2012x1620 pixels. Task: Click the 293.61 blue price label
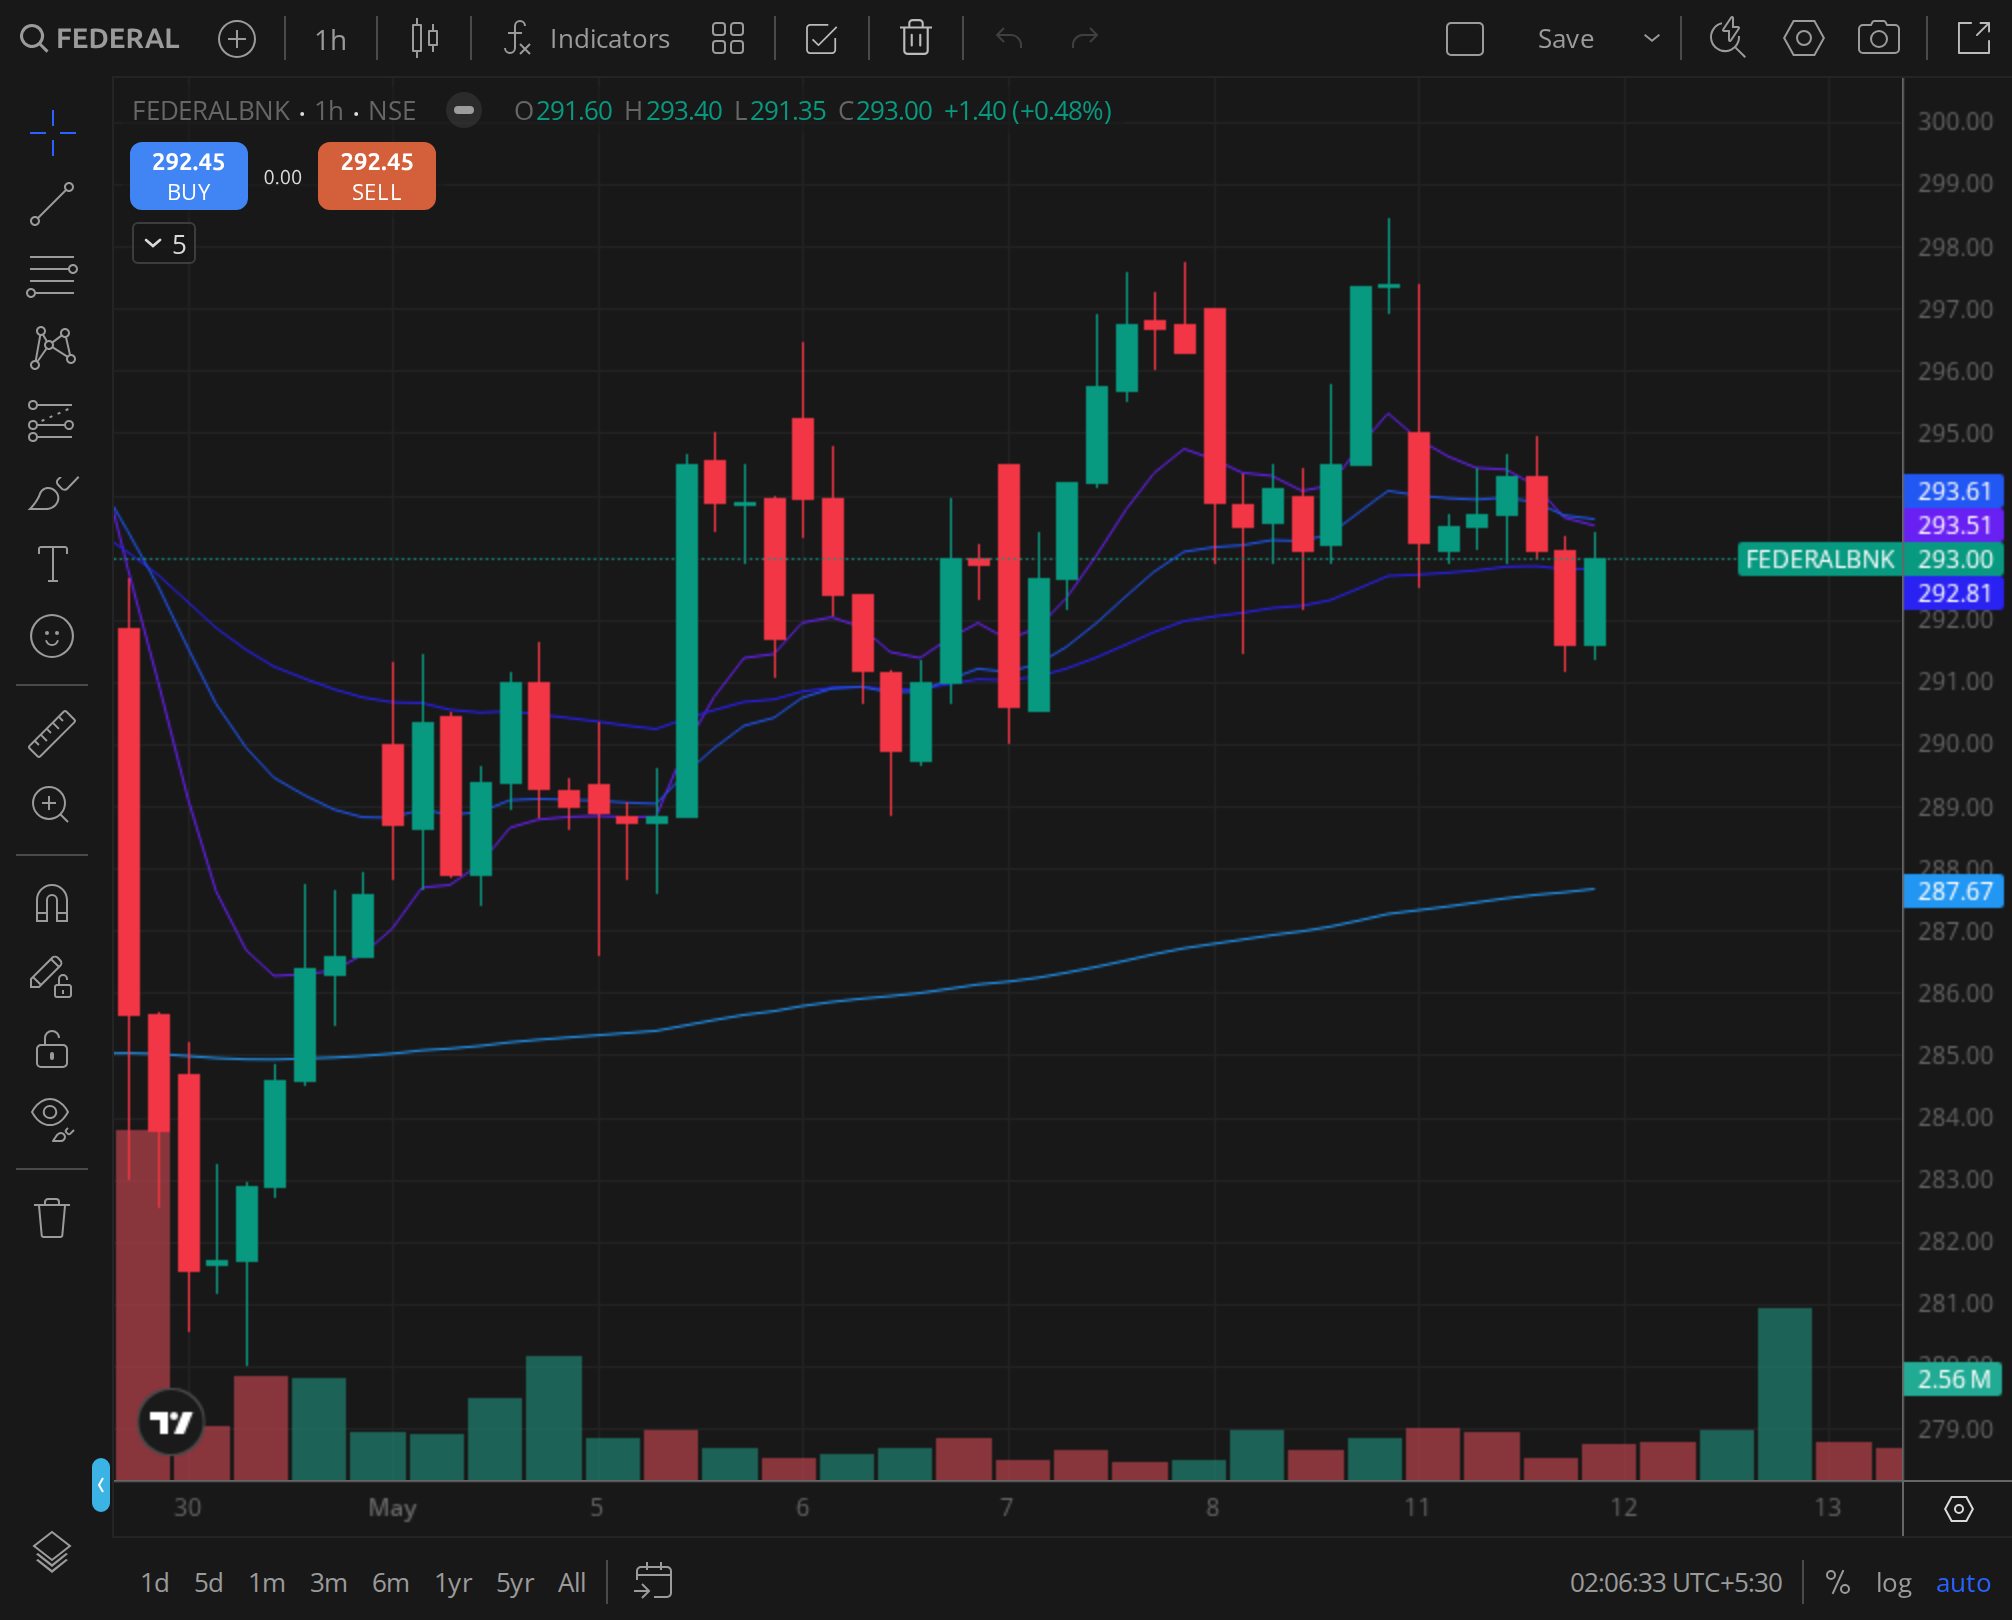click(x=1954, y=491)
